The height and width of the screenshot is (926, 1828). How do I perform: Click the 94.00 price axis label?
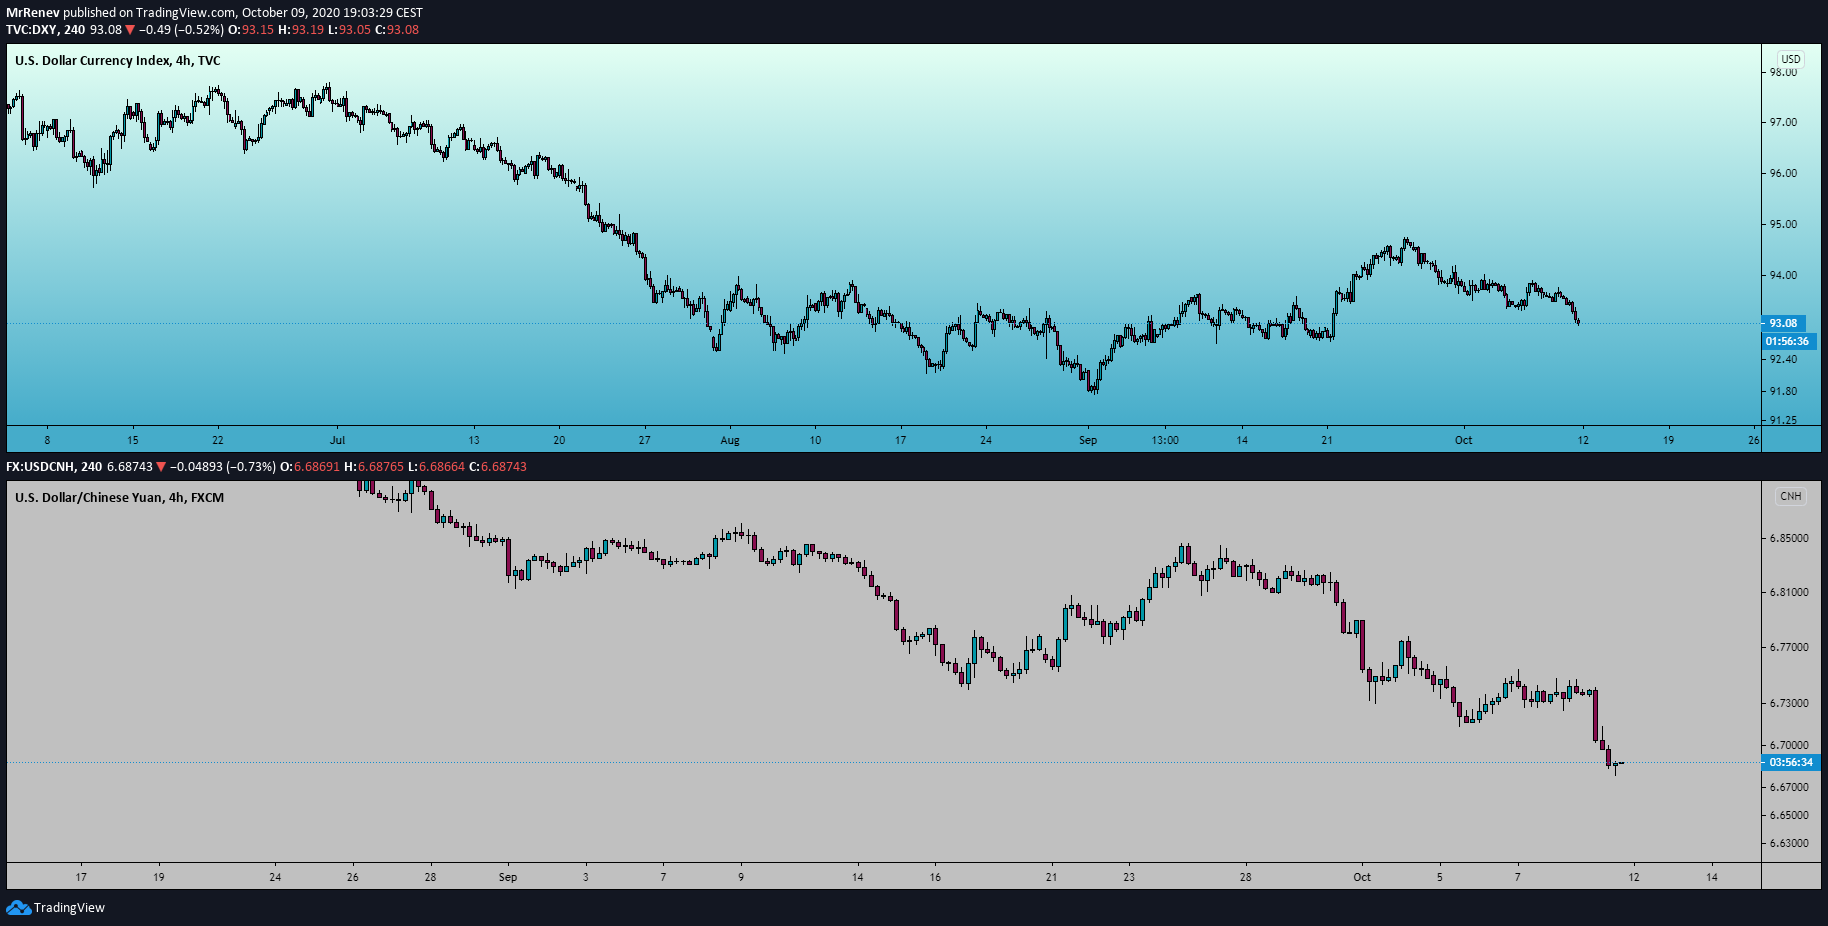coord(1783,275)
